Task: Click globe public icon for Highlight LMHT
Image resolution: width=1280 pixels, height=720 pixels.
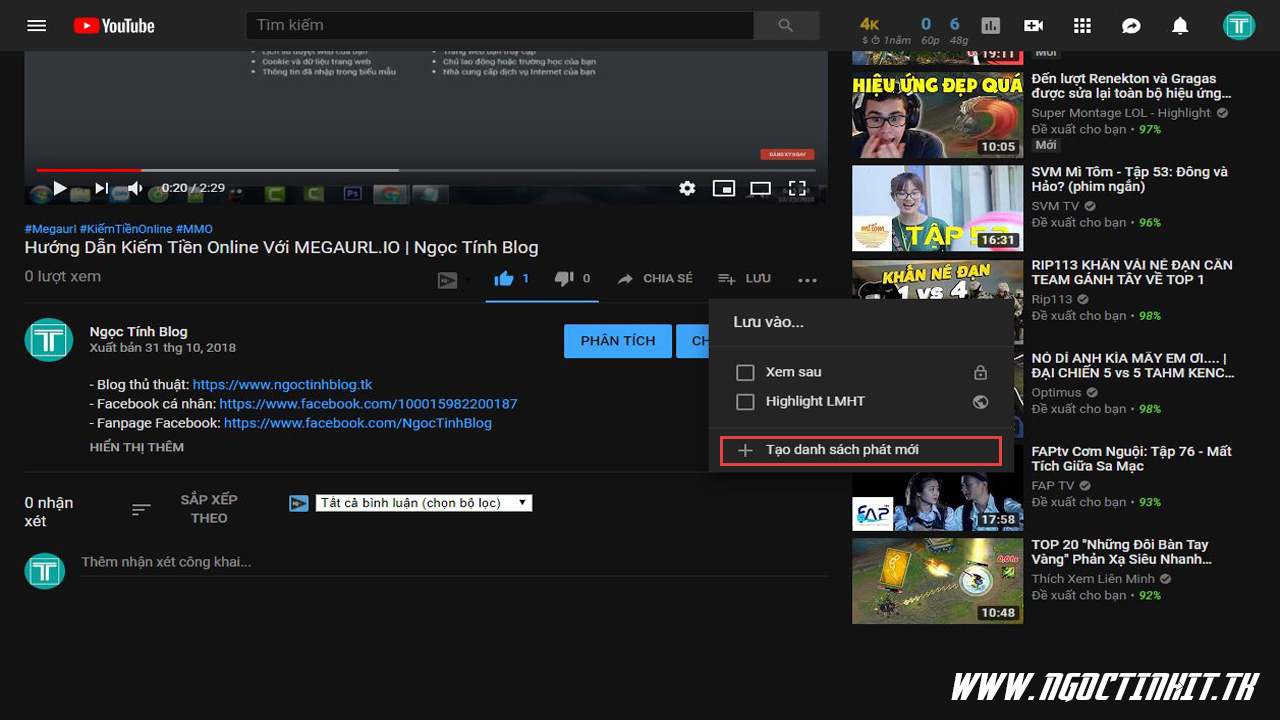Action: (980, 402)
